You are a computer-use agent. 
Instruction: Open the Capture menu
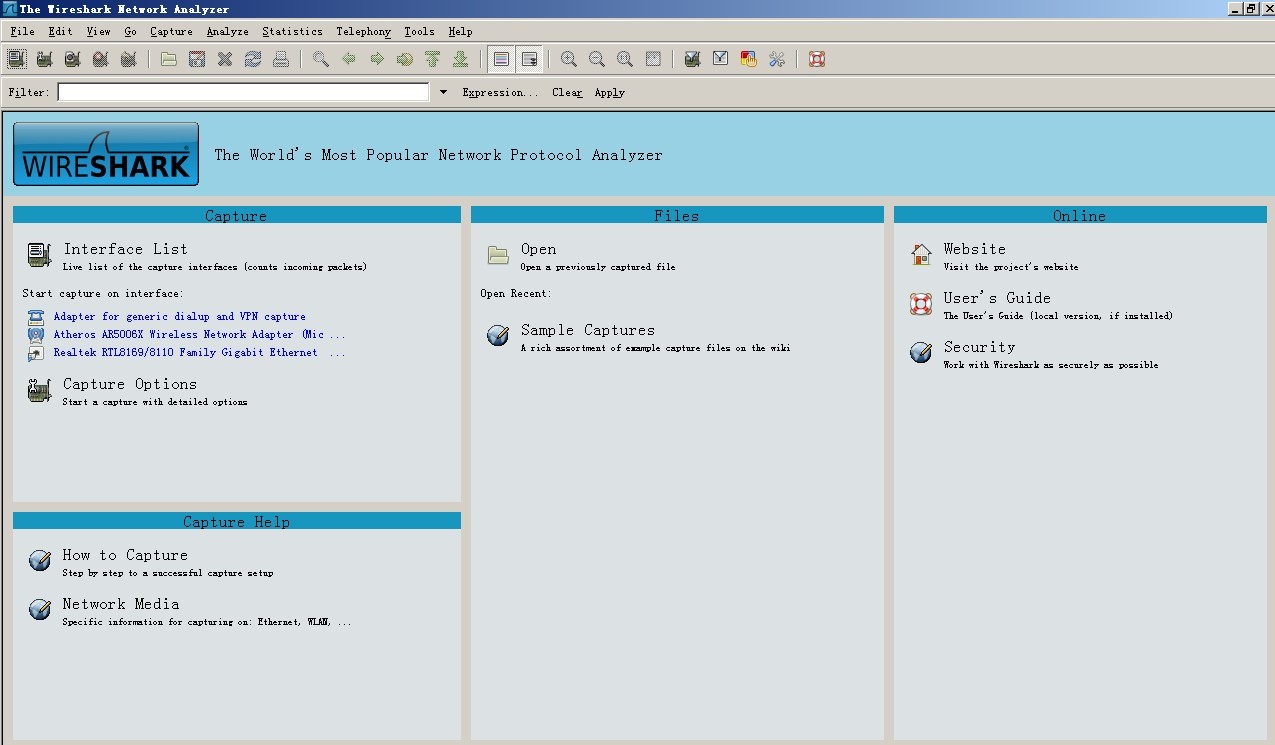click(172, 32)
